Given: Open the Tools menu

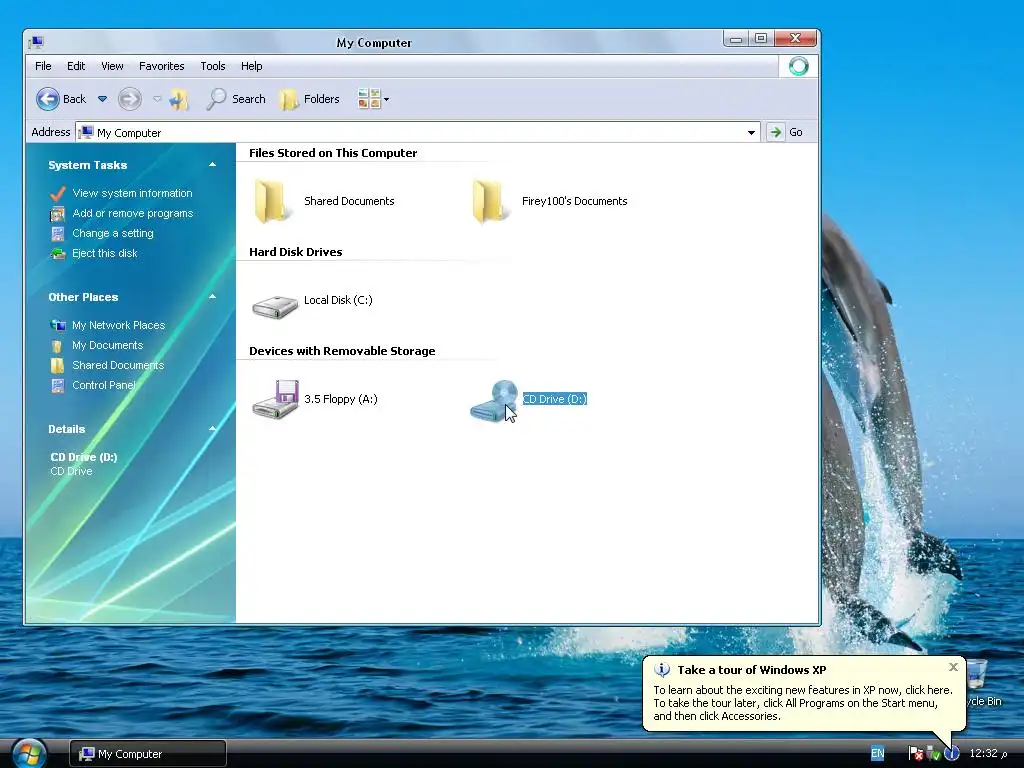Looking at the screenshot, I should click(x=213, y=66).
